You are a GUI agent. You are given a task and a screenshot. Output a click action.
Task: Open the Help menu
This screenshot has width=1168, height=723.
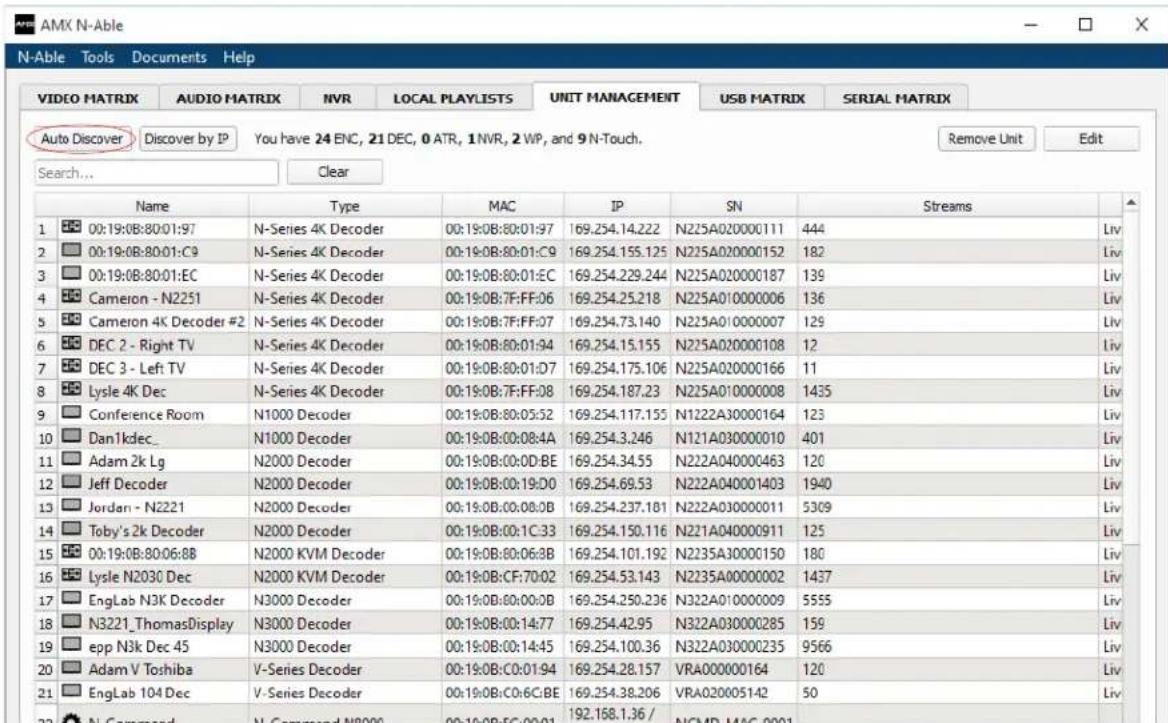click(x=238, y=57)
